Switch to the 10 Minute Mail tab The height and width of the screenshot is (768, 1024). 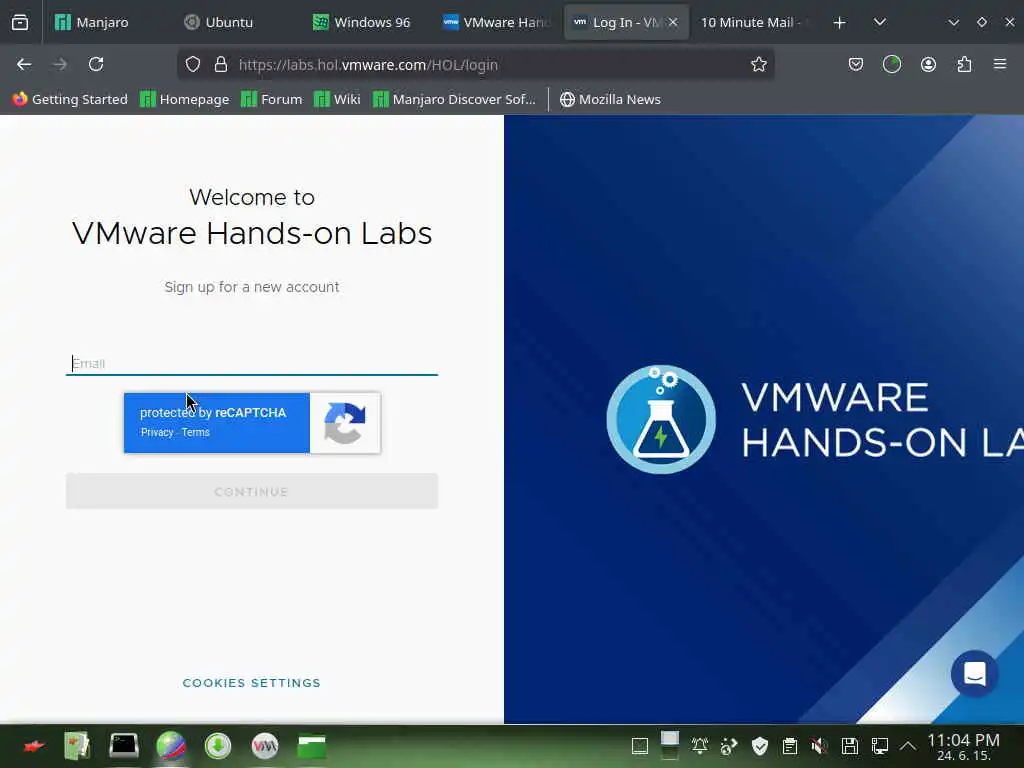coord(751,22)
